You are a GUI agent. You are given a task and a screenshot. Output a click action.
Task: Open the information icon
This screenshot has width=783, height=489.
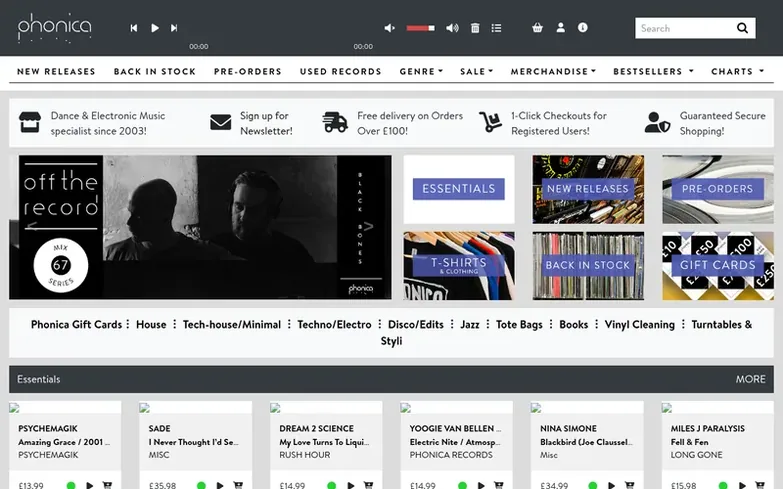coord(583,27)
